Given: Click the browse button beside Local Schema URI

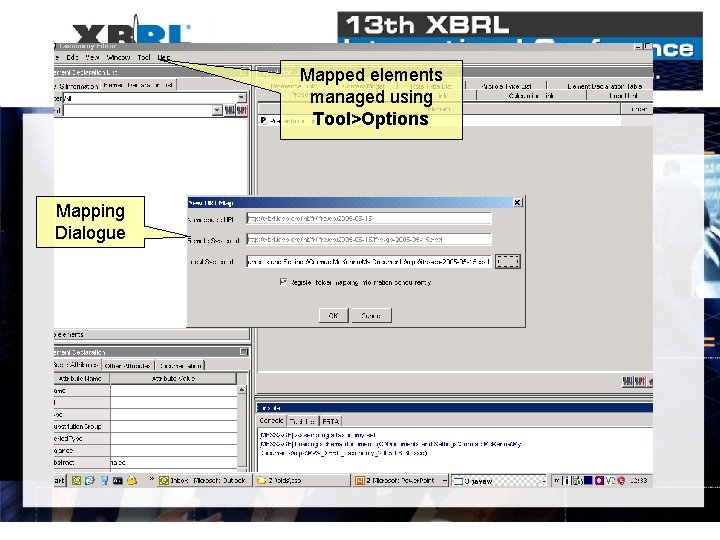Looking at the screenshot, I should [508, 261].
